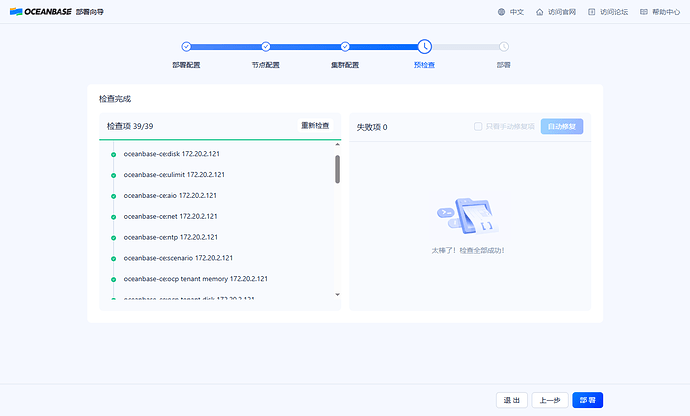Click the 集群配置 step checkmark circle
This screenshot has width=690, height=416.
[x=345, y=46]
